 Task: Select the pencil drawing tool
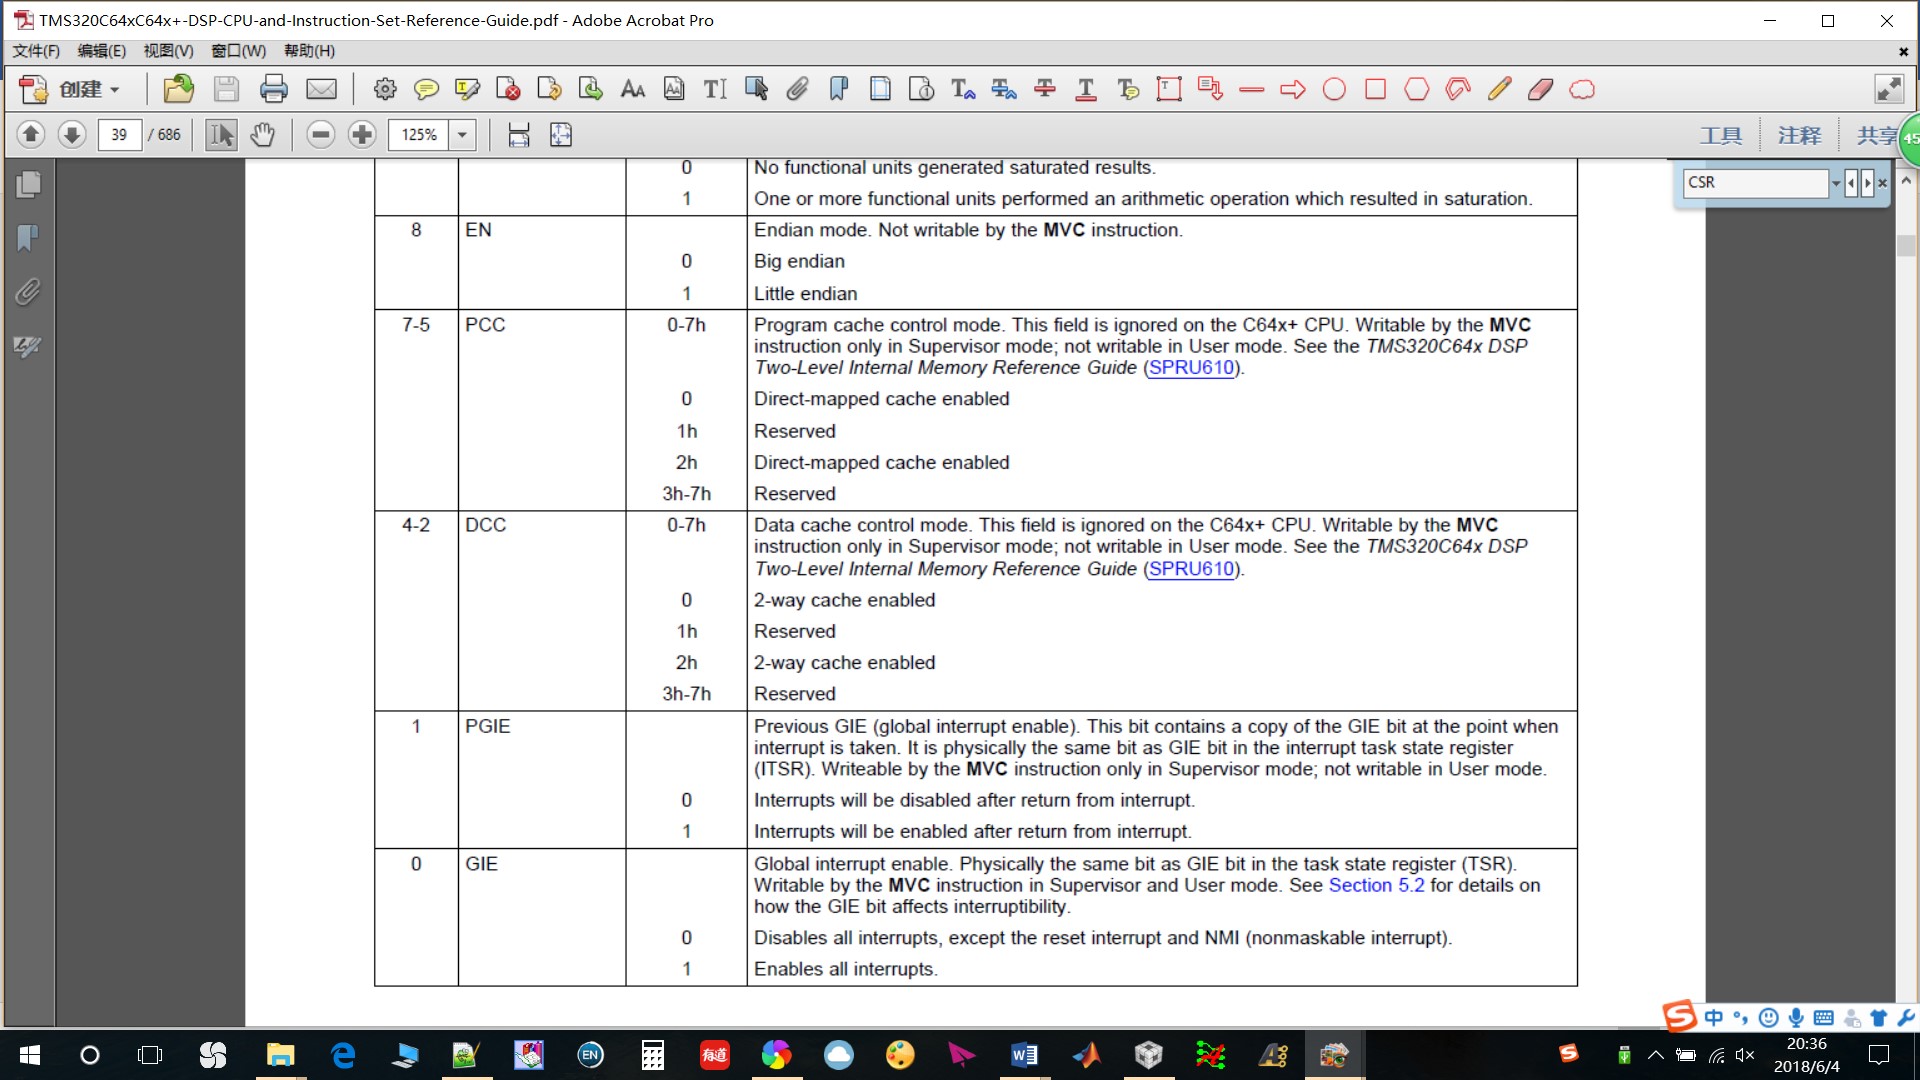[x=1499, y=90]
